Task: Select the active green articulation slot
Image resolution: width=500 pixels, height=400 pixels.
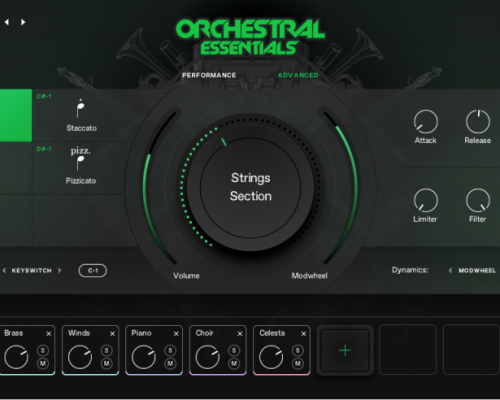Action: (16, 115)
